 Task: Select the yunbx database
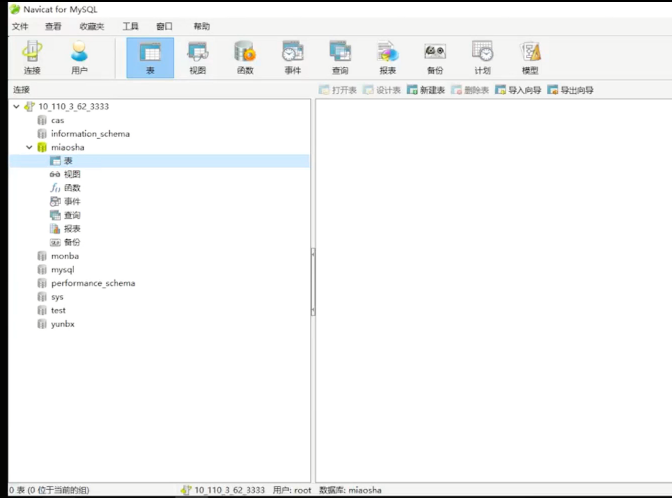coord(63,324)
